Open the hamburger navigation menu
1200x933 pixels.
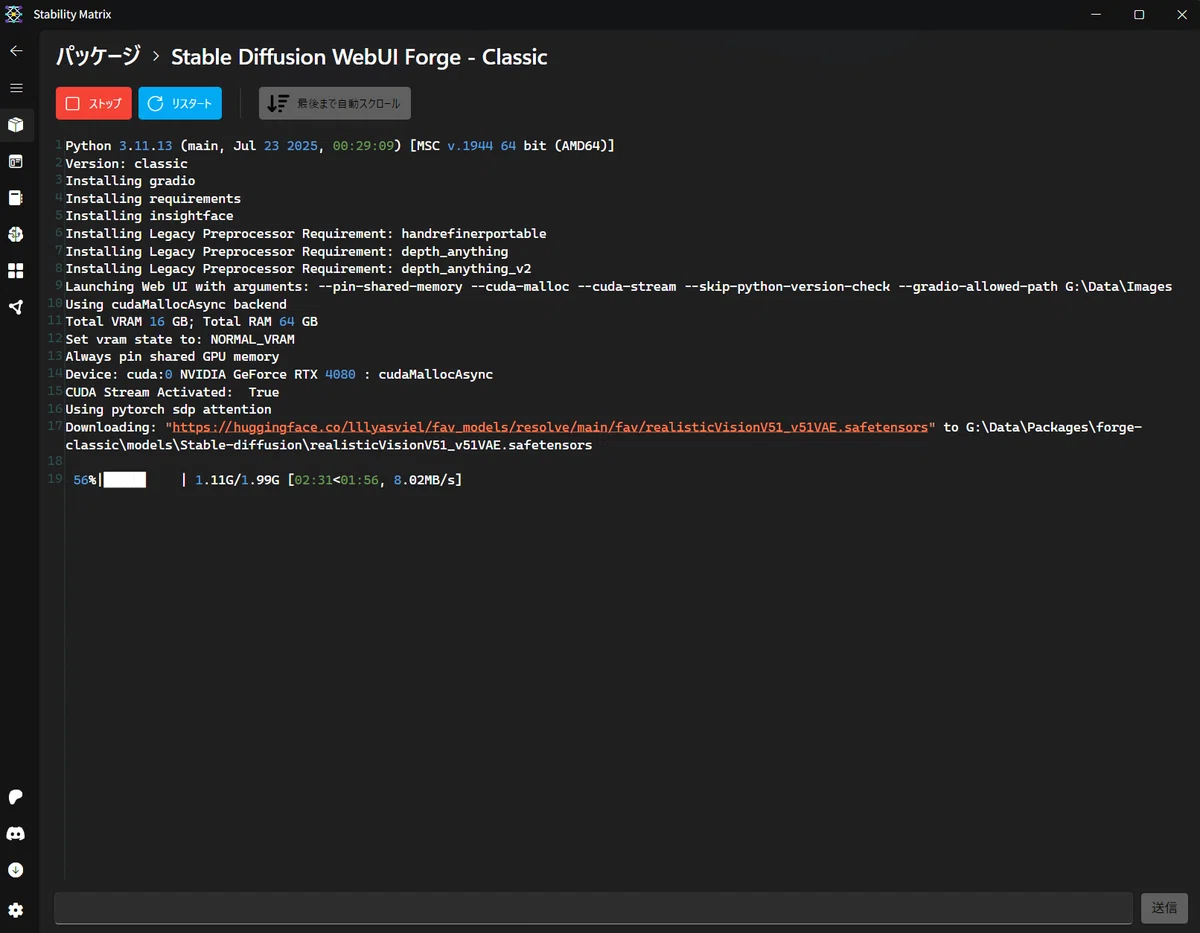16,88
